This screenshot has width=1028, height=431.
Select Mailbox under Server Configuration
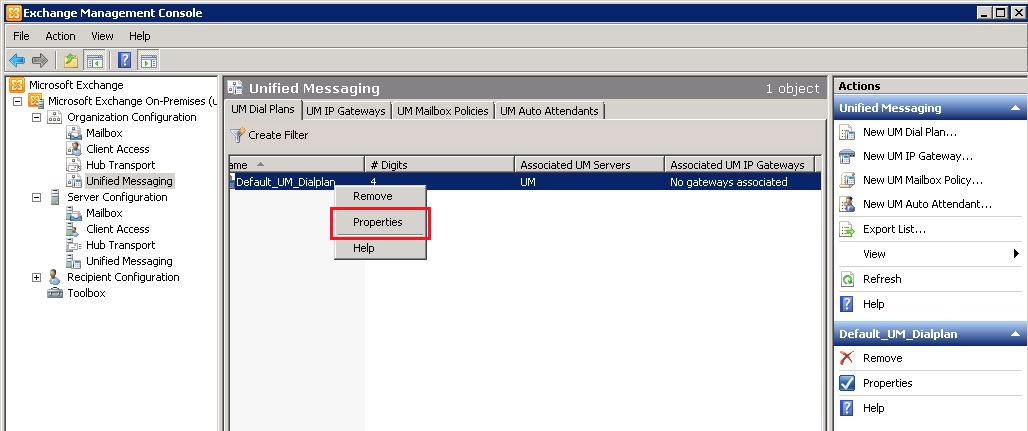tap(104, 213)
